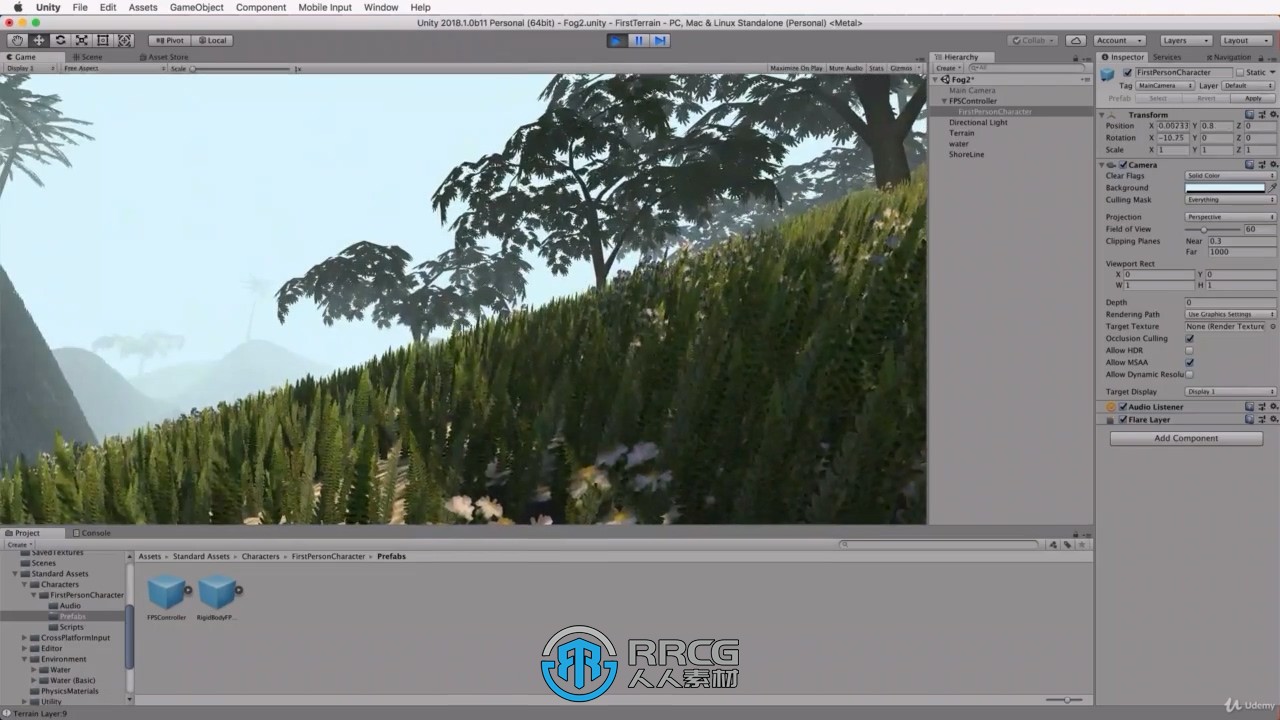Toggle the Audio Listener enabled checkbox
The width and height of the screenshot is (1280, 720).
[1123, 407]
